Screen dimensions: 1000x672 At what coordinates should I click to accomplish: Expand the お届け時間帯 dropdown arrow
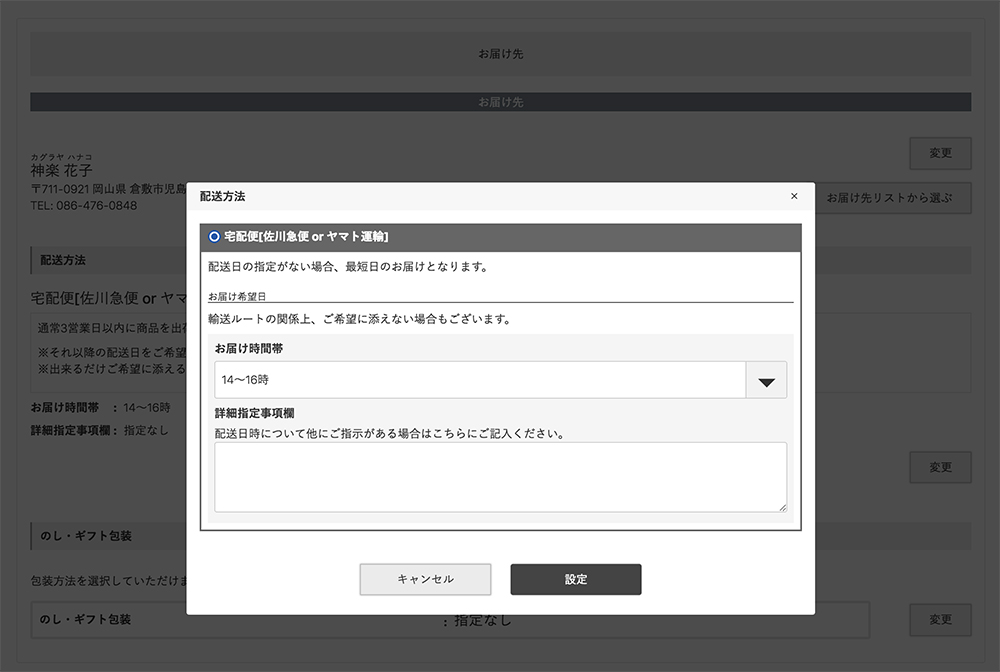(766, 381)
